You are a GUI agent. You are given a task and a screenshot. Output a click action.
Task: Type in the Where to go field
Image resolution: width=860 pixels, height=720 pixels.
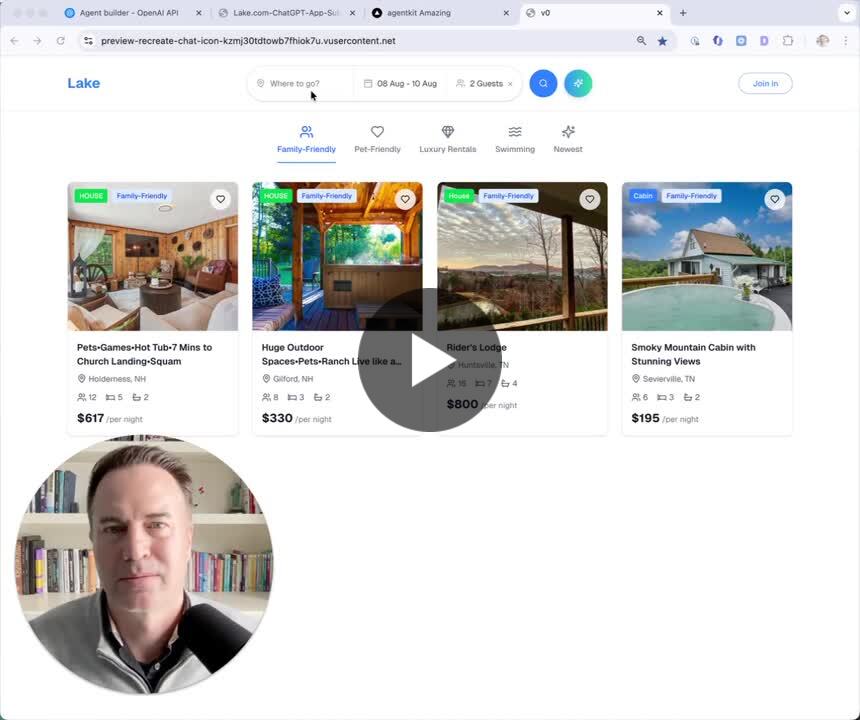300,84
